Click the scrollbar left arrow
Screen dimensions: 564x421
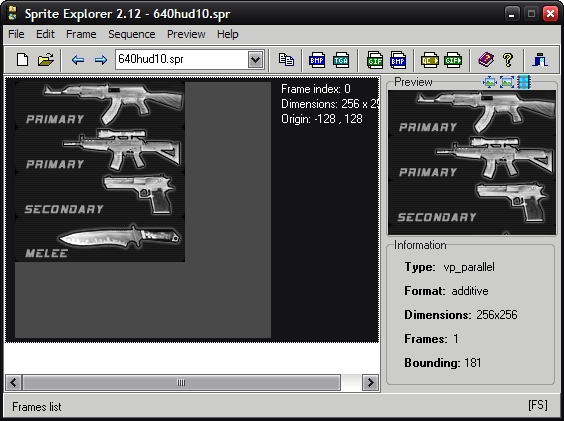click(x=14, y=382)
